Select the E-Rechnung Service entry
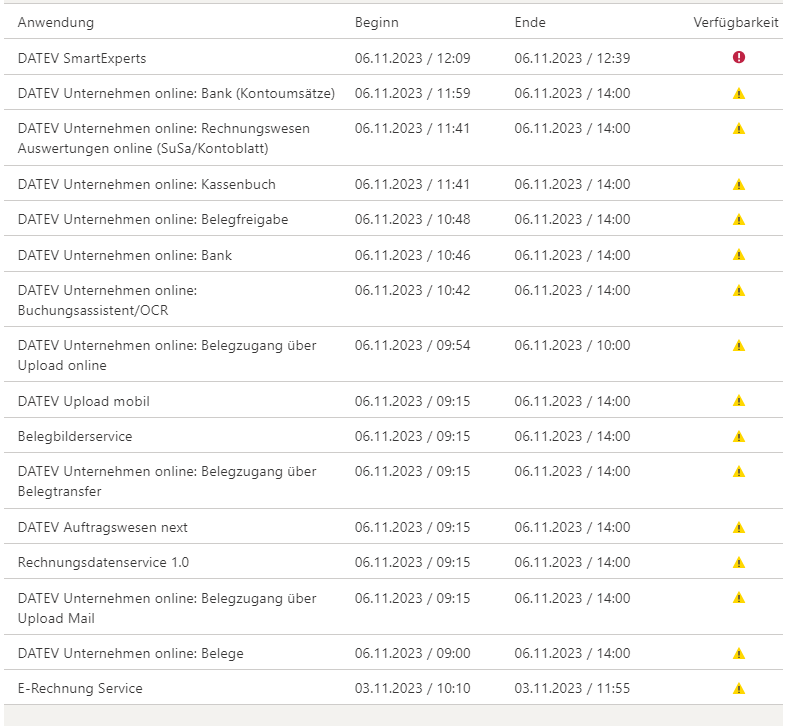This screenshot has width=802, height=726. [x=80, y=689]
